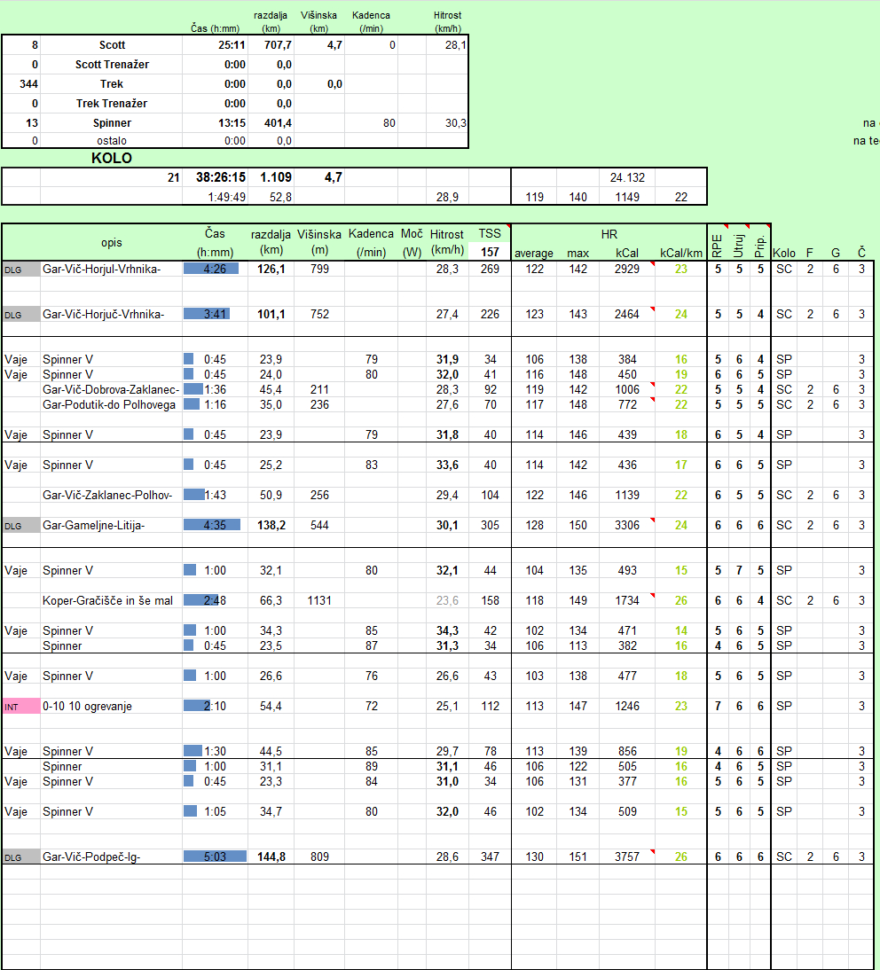Click the comment marker on 3757 kCal cell

tap(650, 849)
